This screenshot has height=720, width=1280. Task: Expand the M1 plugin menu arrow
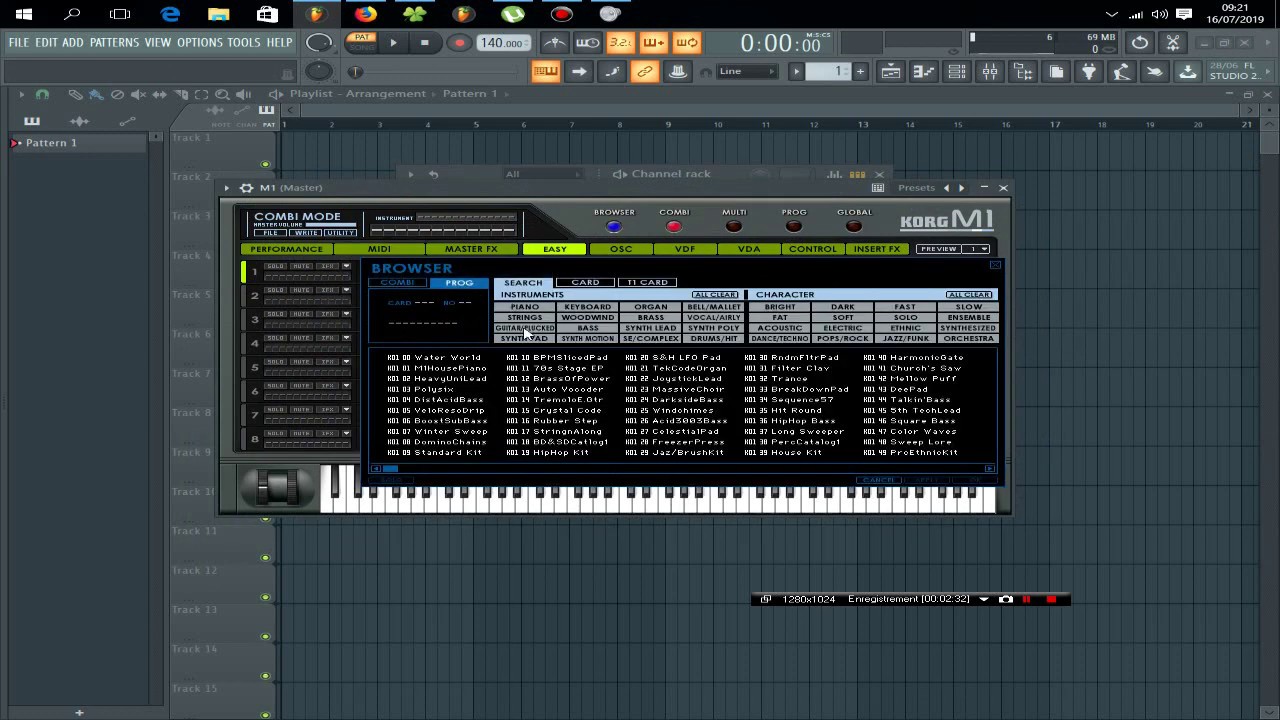pos(227,188)
